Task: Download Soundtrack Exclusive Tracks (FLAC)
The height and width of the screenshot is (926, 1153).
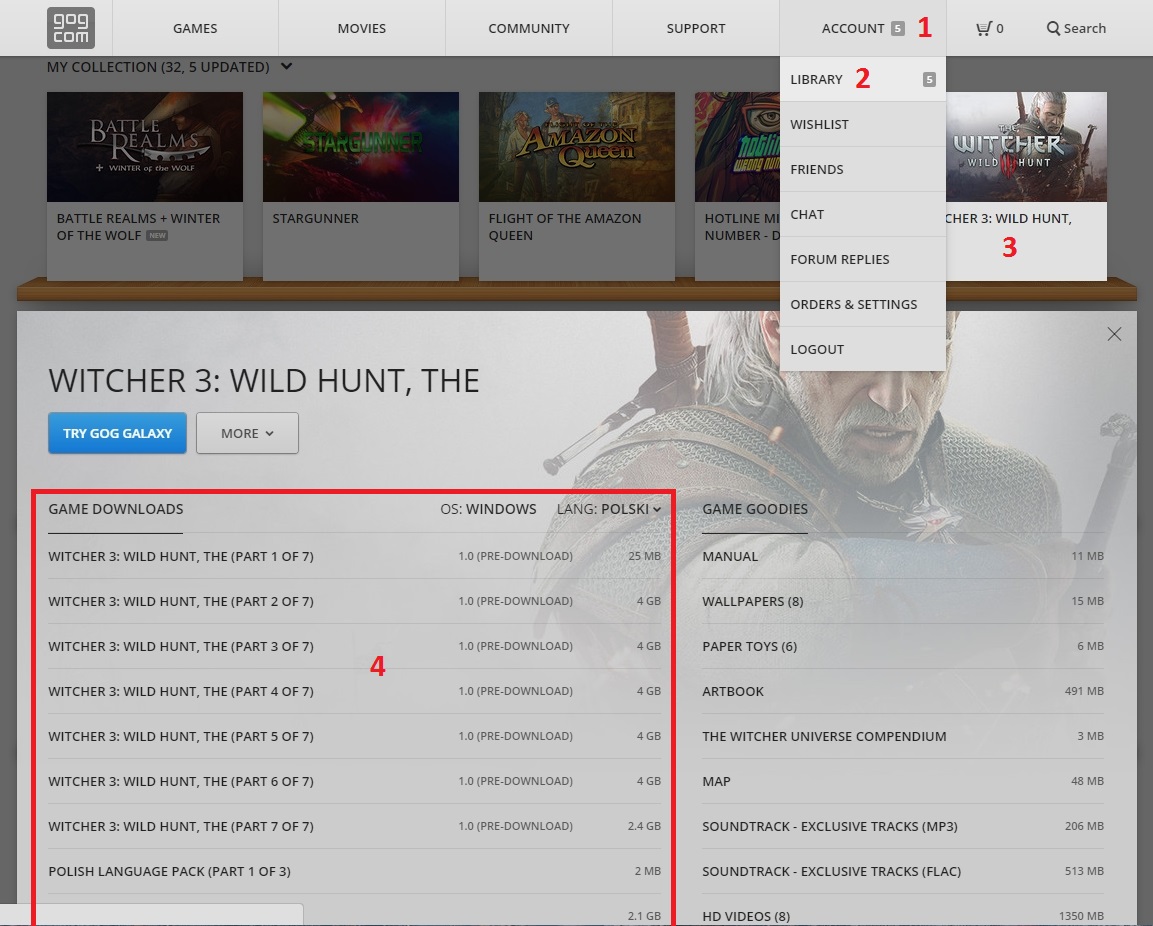Action: 903,871
